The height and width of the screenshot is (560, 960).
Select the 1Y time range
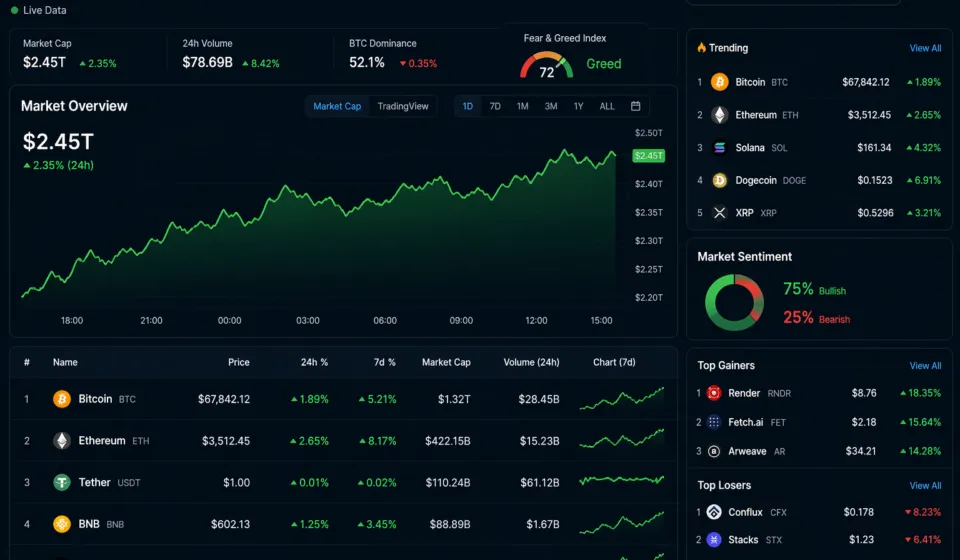coord(578,106)
